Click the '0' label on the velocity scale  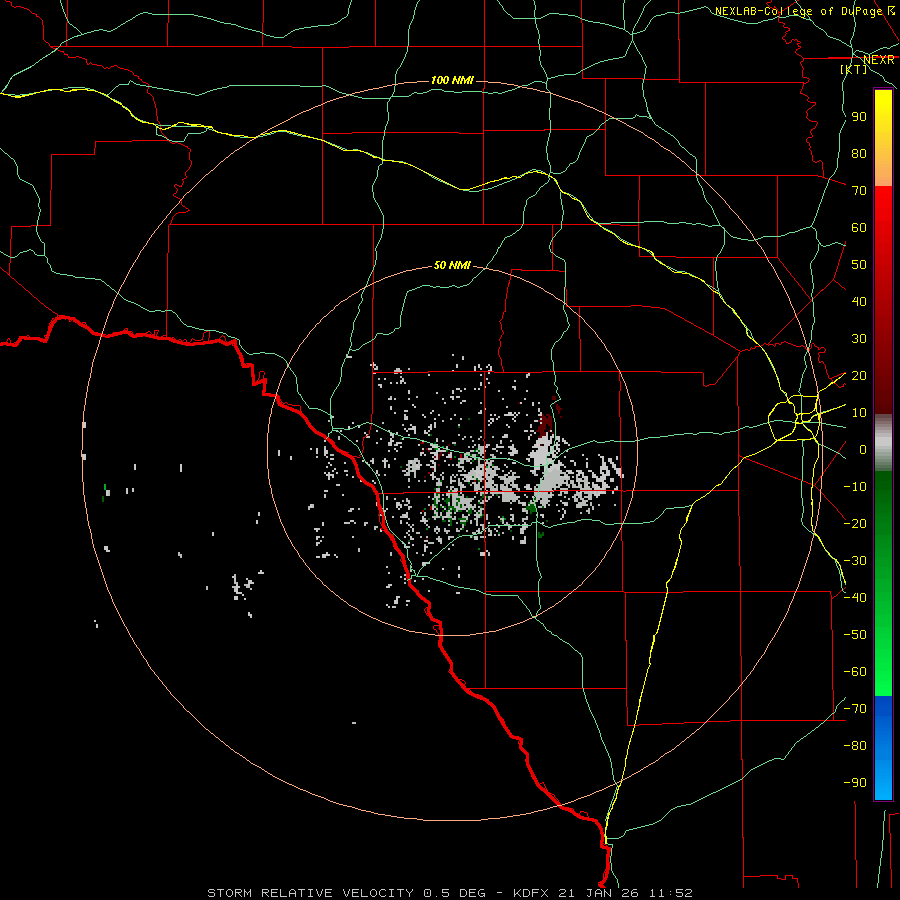(x=863, y=450)
